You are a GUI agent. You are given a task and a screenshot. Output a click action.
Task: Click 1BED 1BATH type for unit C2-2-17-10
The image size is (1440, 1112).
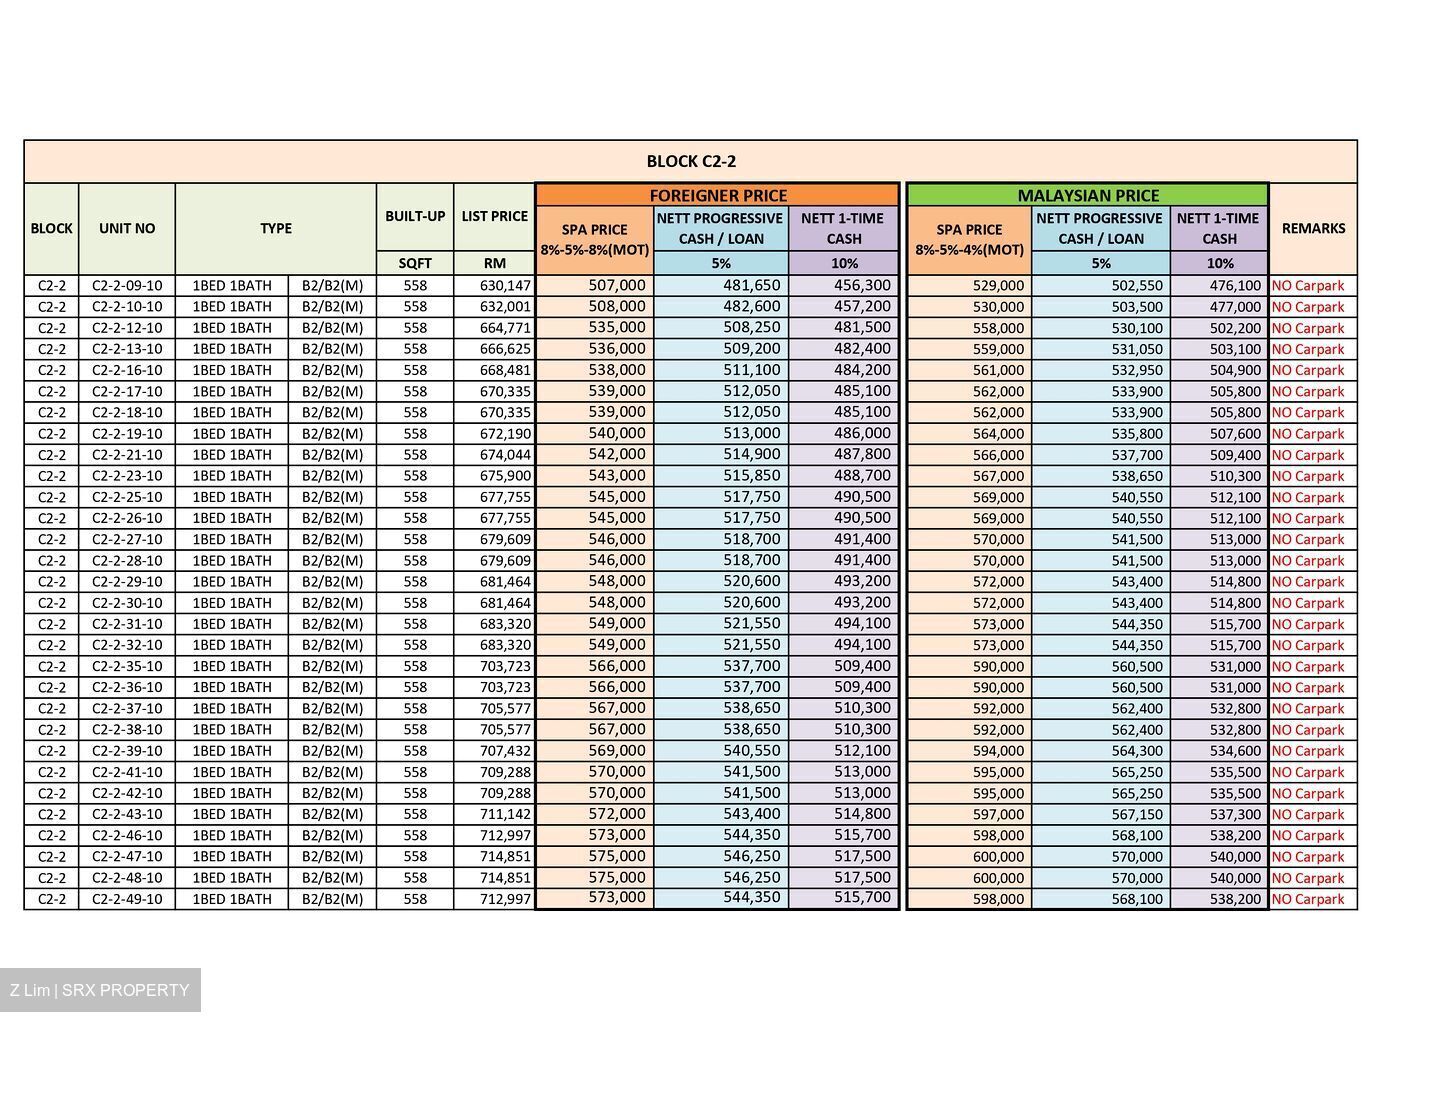click(x=232, y=392)
